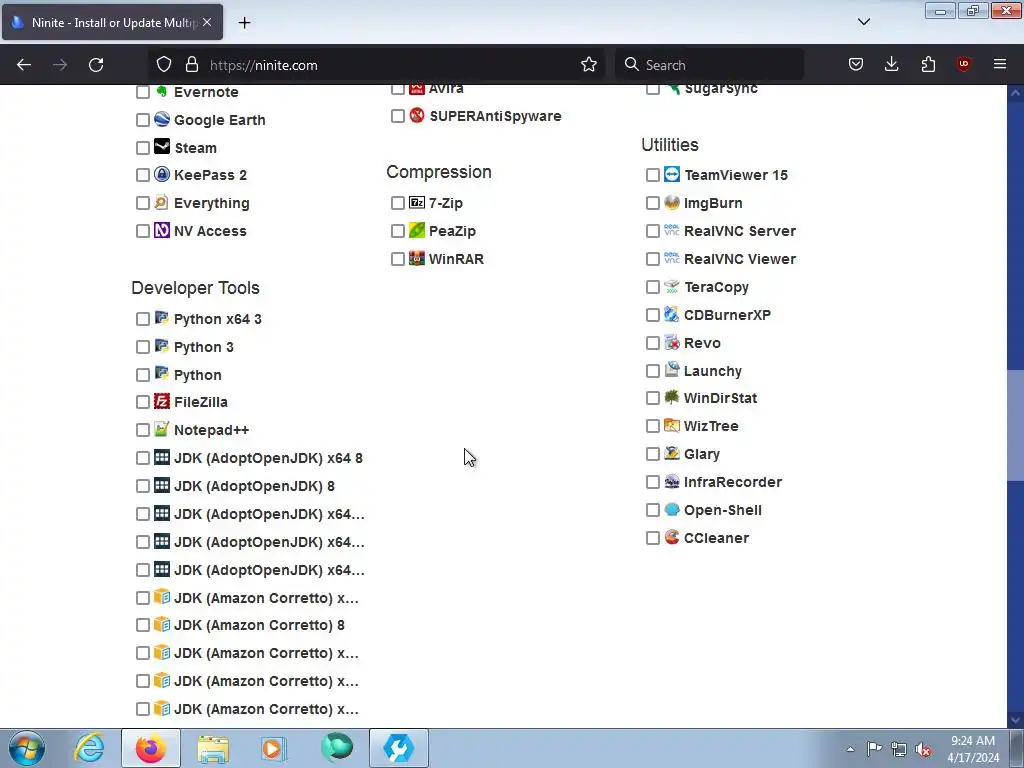Click the Google Earth globe icon

tap(162, 120)
